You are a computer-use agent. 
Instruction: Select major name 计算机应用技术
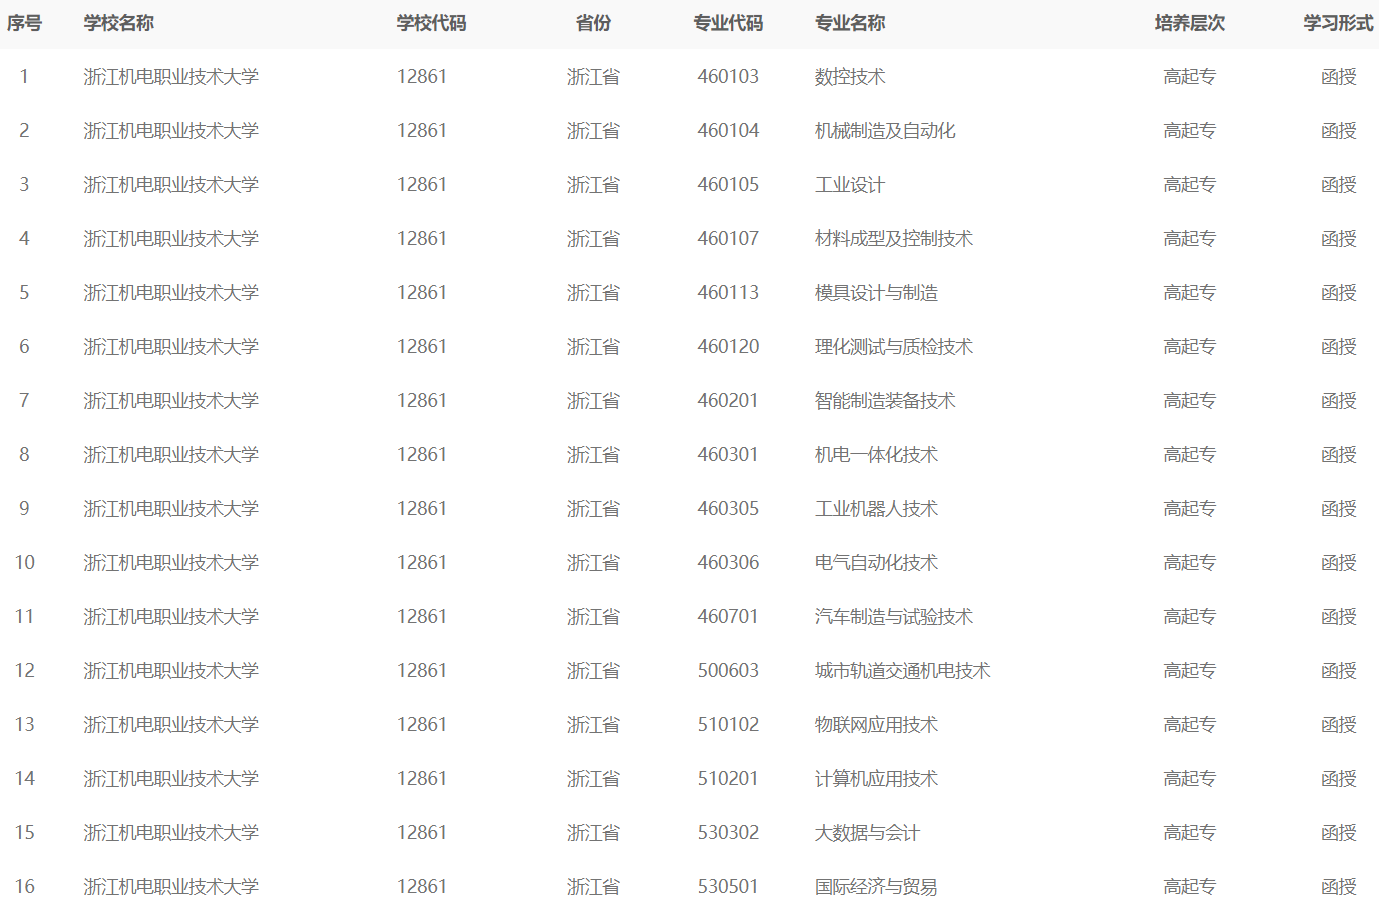pyautogui.click(x=876, y=779)
